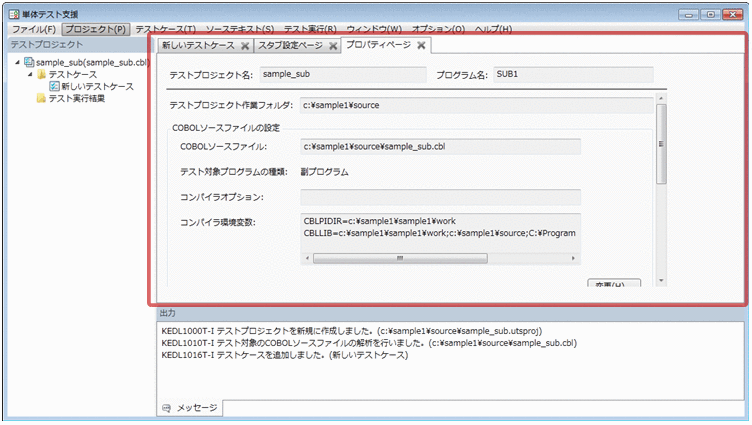Close the プロパティページ tab
This screenshot has height=425, width=752.
[x=421, y=45]
